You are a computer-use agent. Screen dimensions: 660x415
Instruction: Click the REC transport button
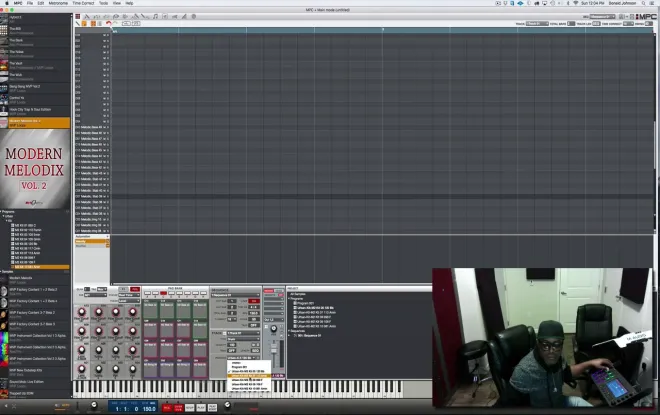pos(167,408)
